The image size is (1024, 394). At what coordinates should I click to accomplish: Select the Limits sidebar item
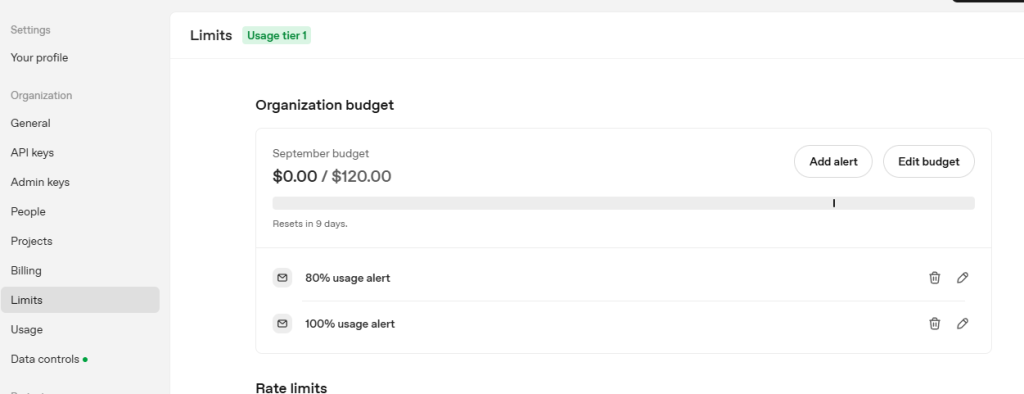coord(80,300)
